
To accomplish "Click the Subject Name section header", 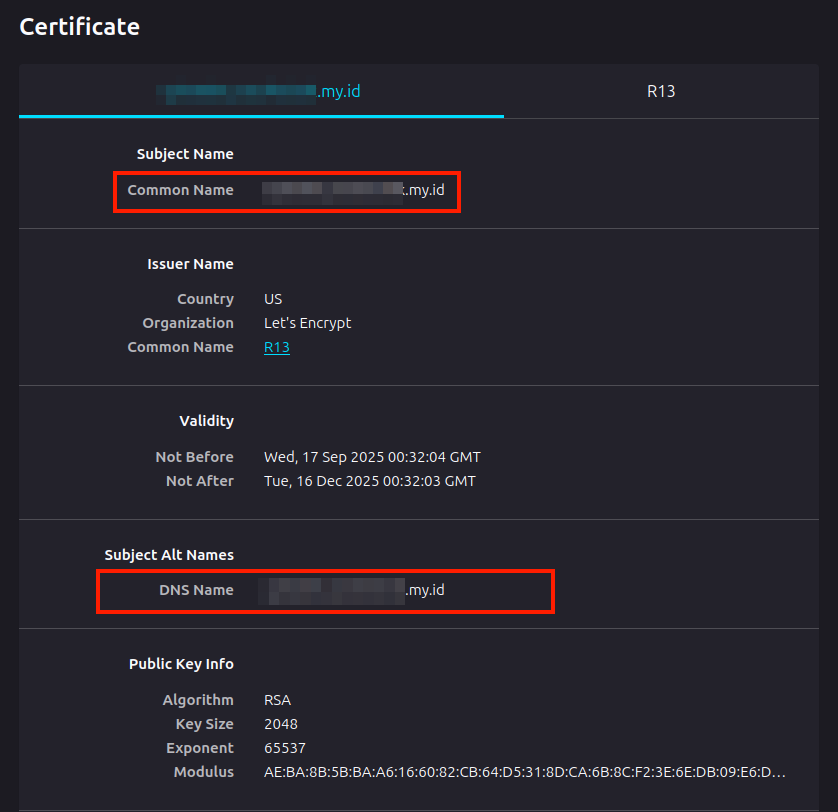I will tap(185, 154).
